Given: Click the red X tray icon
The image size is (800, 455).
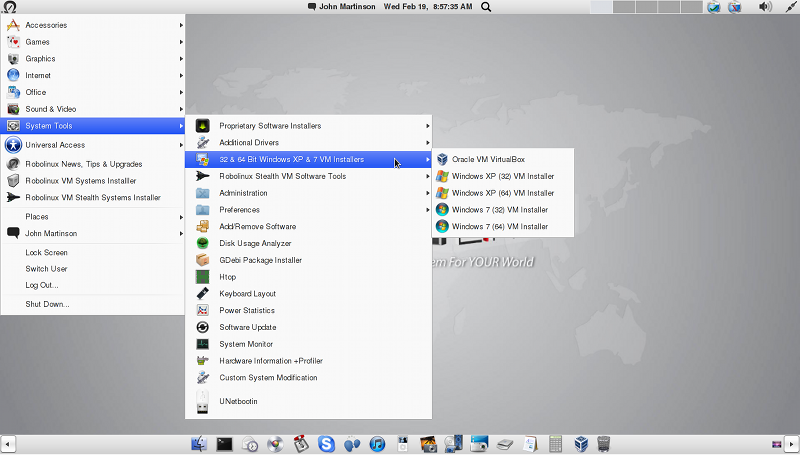Looking at the screenshot, I should 735,7.
